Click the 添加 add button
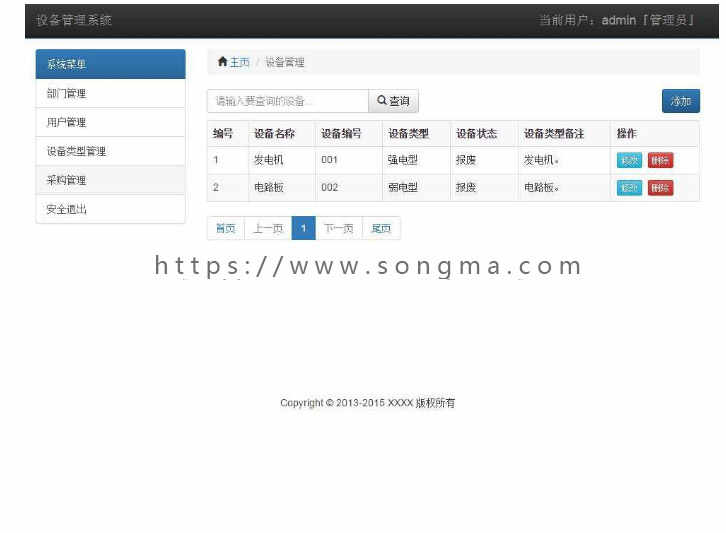This screenshot has width=726, height=533. point(681,101)
